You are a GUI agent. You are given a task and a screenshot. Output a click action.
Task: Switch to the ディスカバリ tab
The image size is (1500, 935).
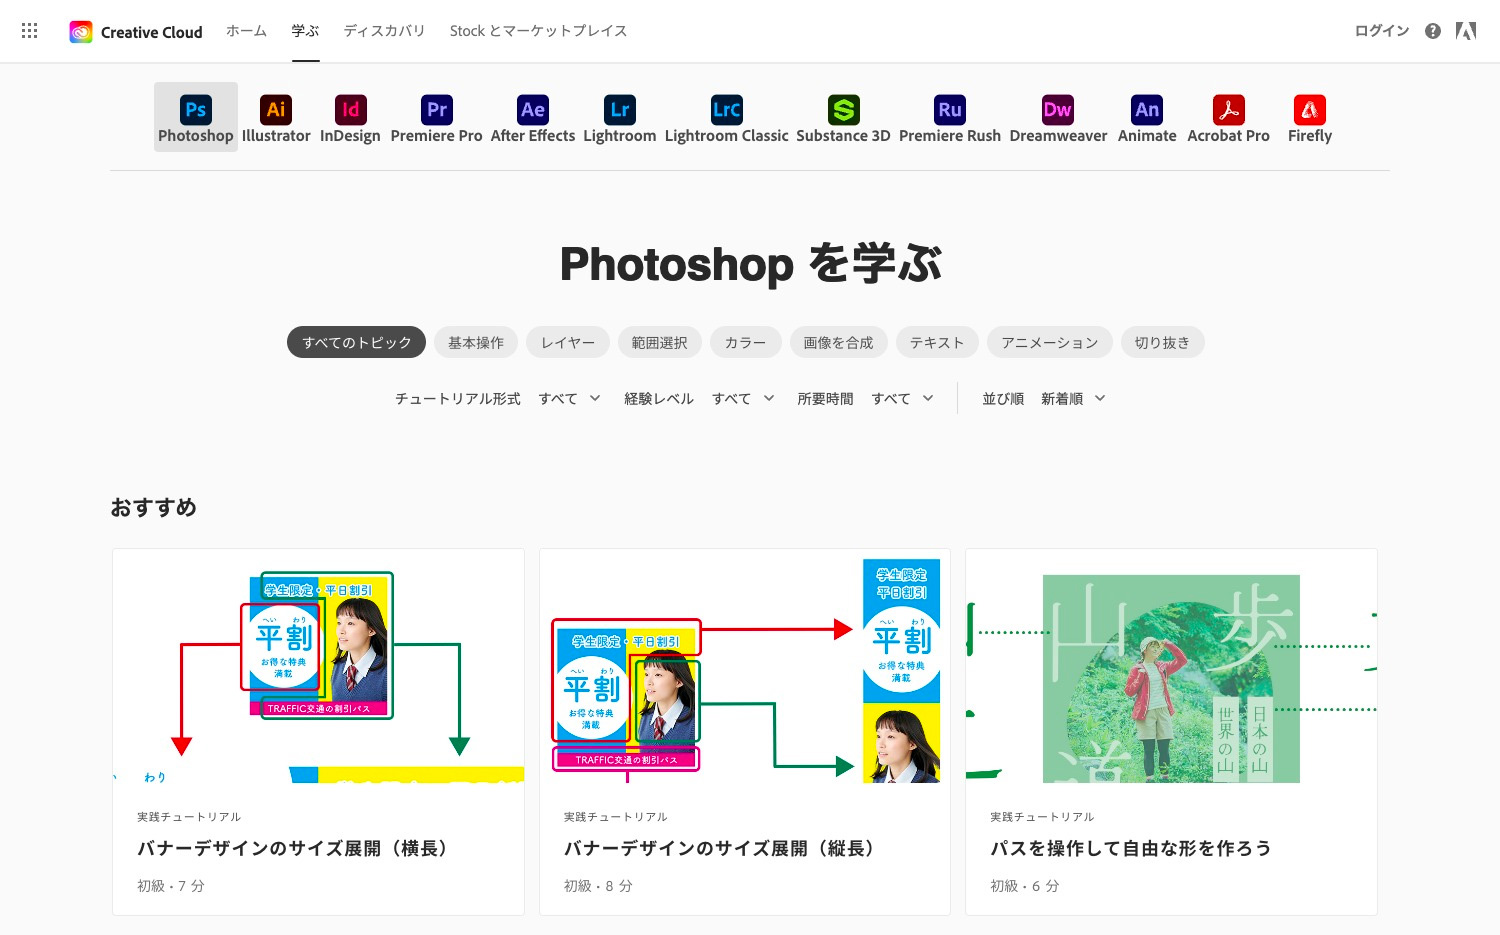point(385,31)
